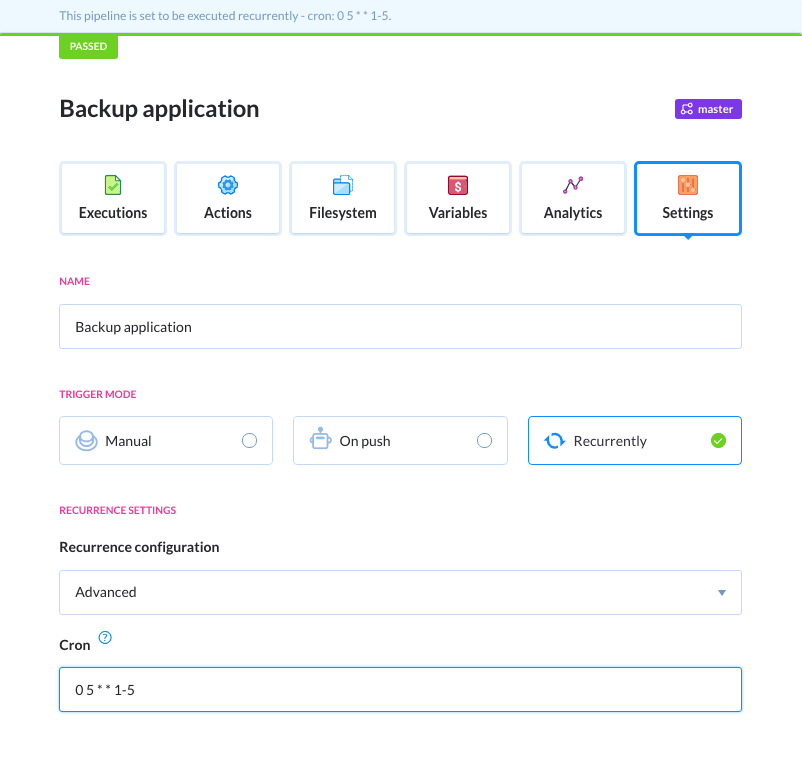Click the Name field with Backup application
This screenshot has height=757, width=802.
point(400,327)
